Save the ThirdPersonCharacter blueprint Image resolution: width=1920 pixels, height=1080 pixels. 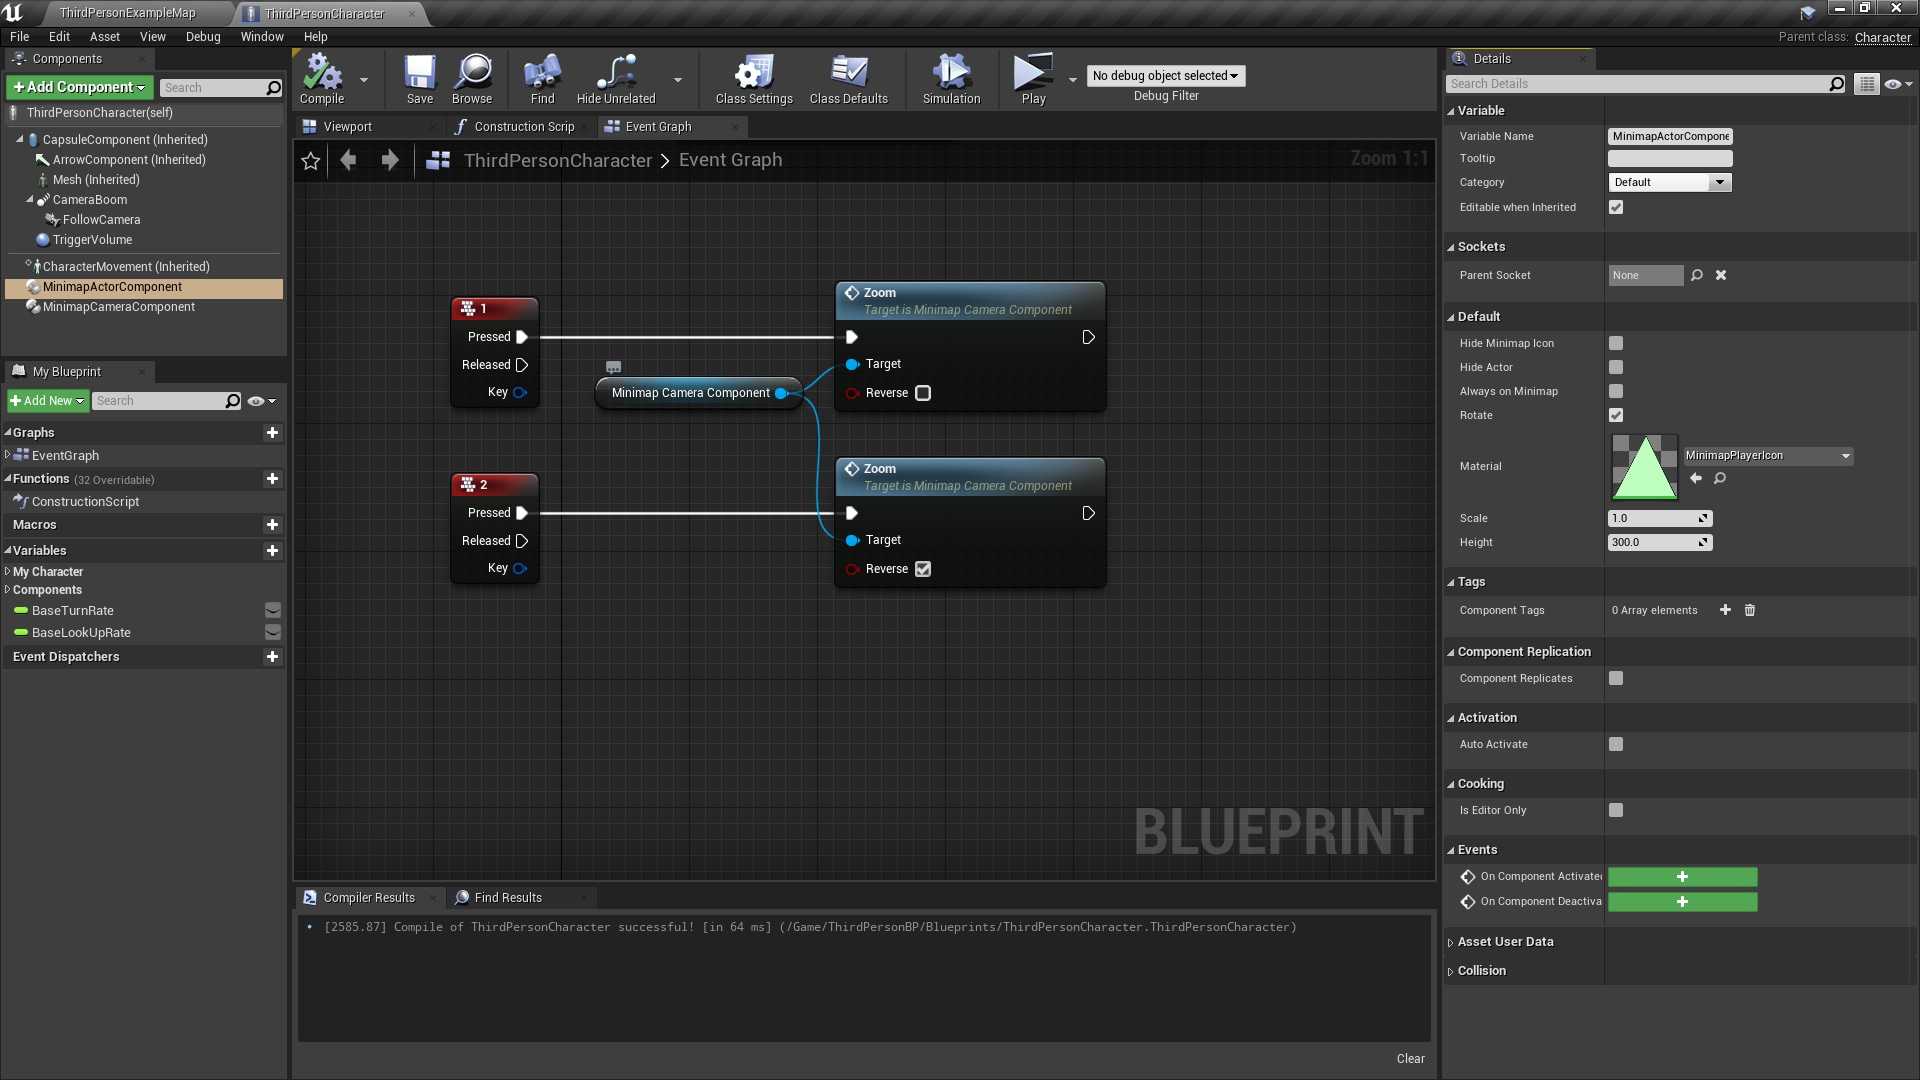coord(419,79)
